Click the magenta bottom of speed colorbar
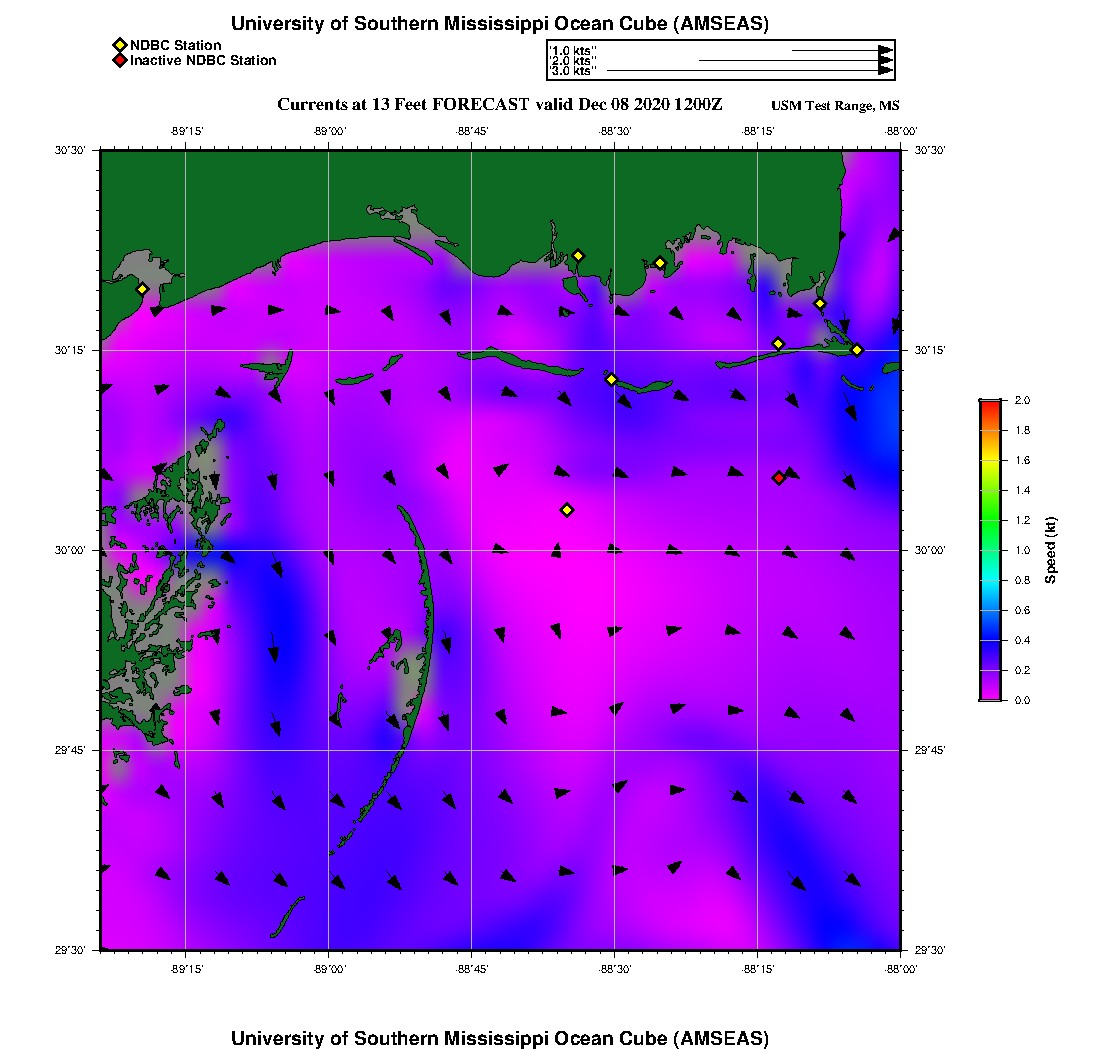The image size is (1100, 1050). point(990,695)
